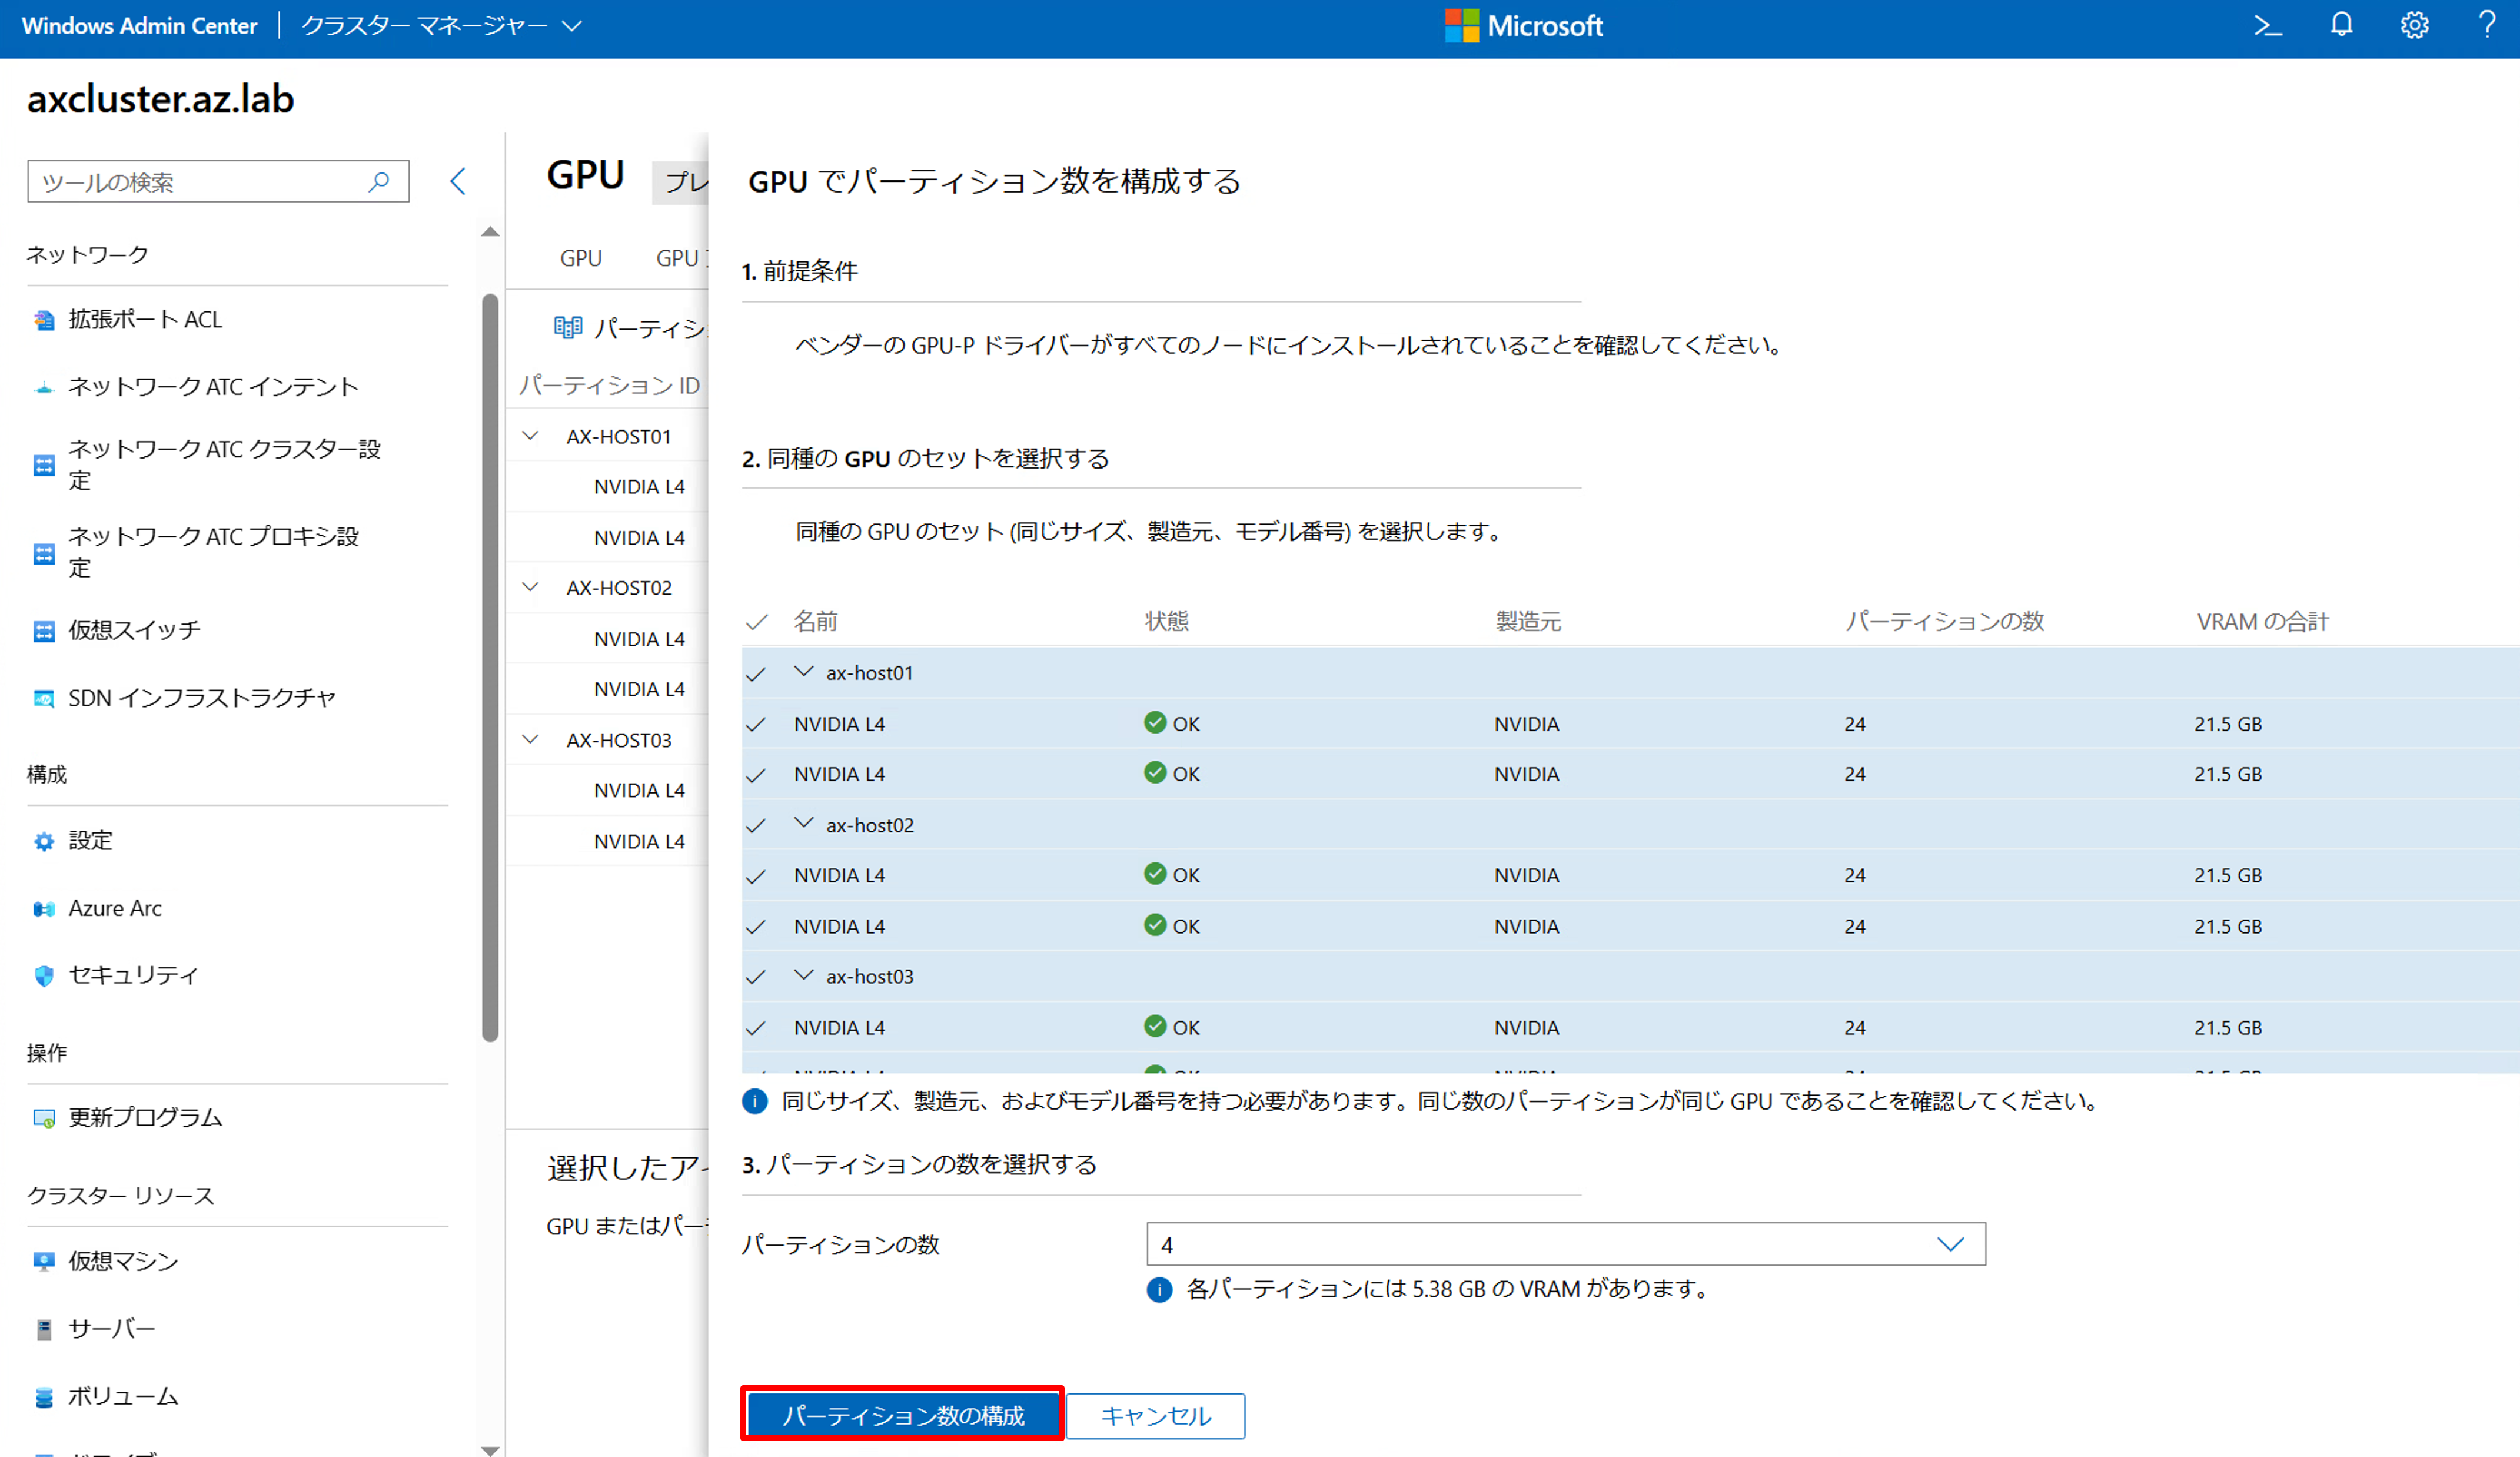Click the キャンセル button
The height and width of the screenshot is (1457, 2520).
coord(1155,1416)
